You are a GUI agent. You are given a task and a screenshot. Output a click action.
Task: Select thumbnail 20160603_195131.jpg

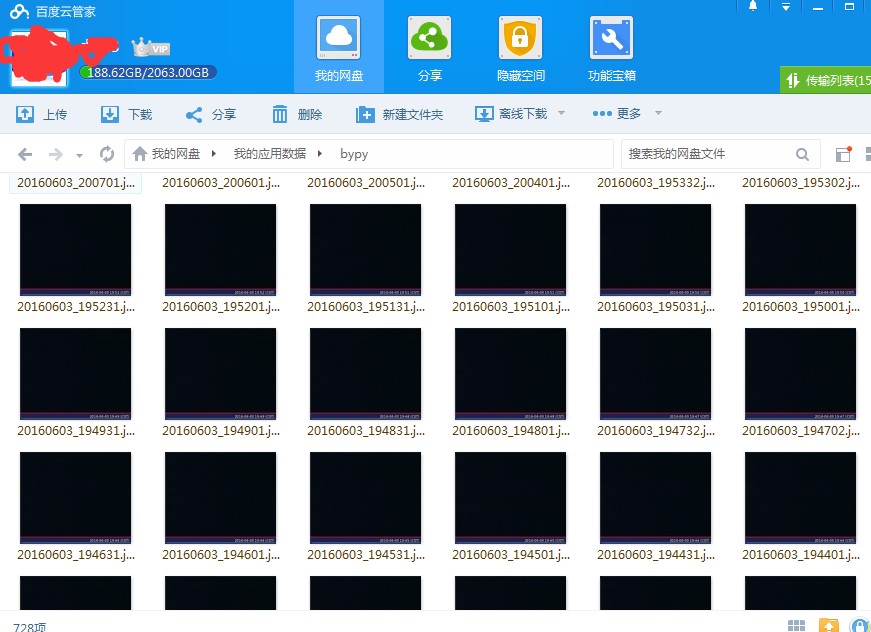tap(366, 250)
